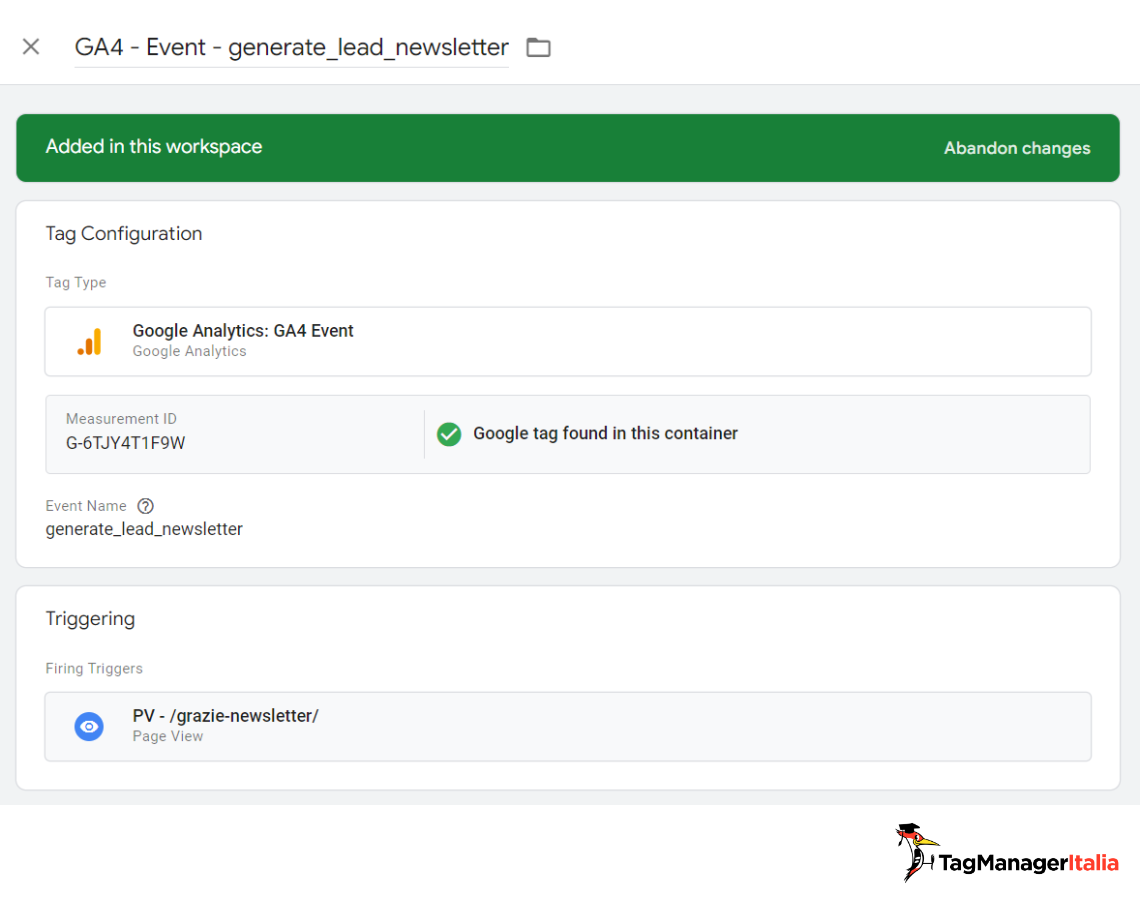
Task: Click the Google Analytics subtitle under tag type
Action: (189, 351)
